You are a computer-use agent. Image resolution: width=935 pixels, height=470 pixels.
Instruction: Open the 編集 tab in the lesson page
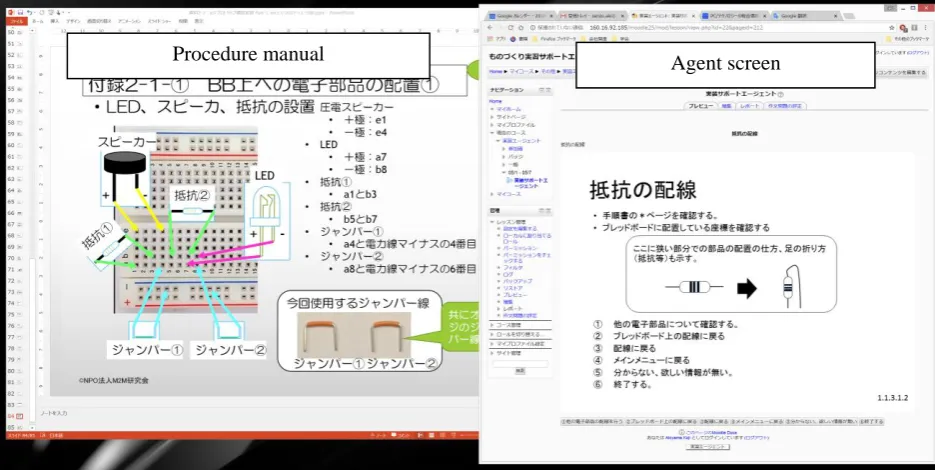[726, 106]
